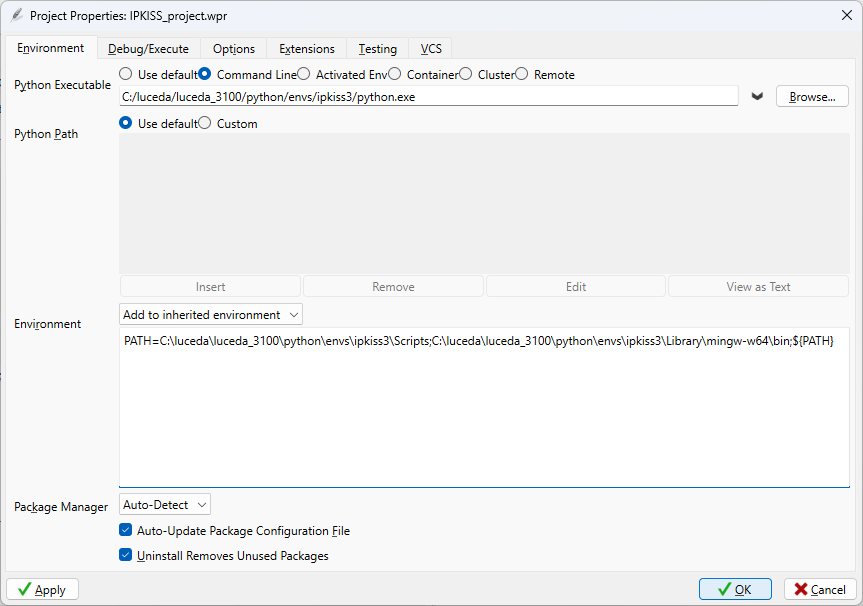The width and height of the screenshot is (863, 606).
Task: Select the Container executable option
Action: 395,74
